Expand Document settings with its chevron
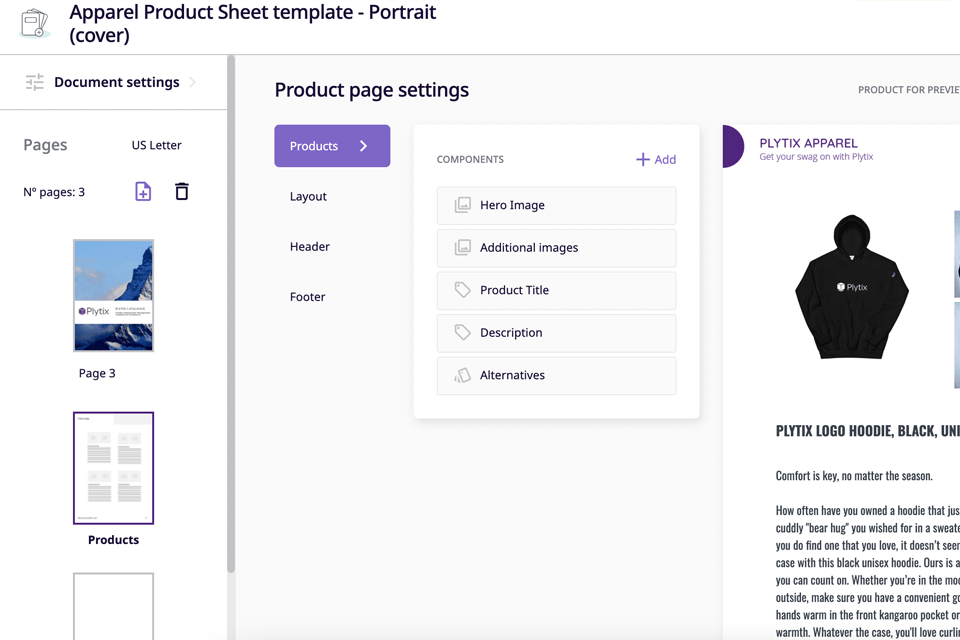 coord(192,82)
